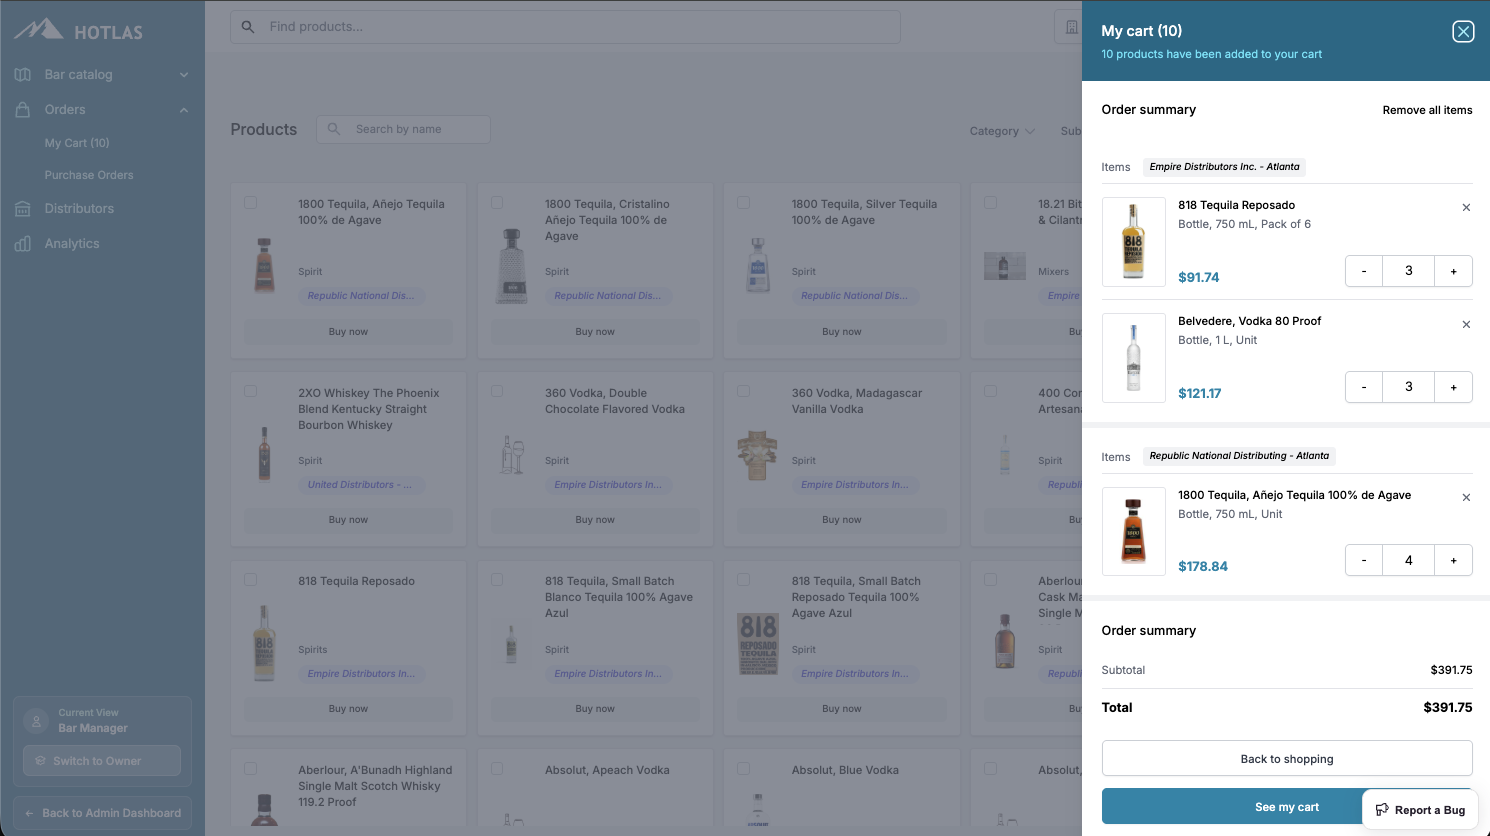Click the Bar Manager avatar icon

click(35, 720)
